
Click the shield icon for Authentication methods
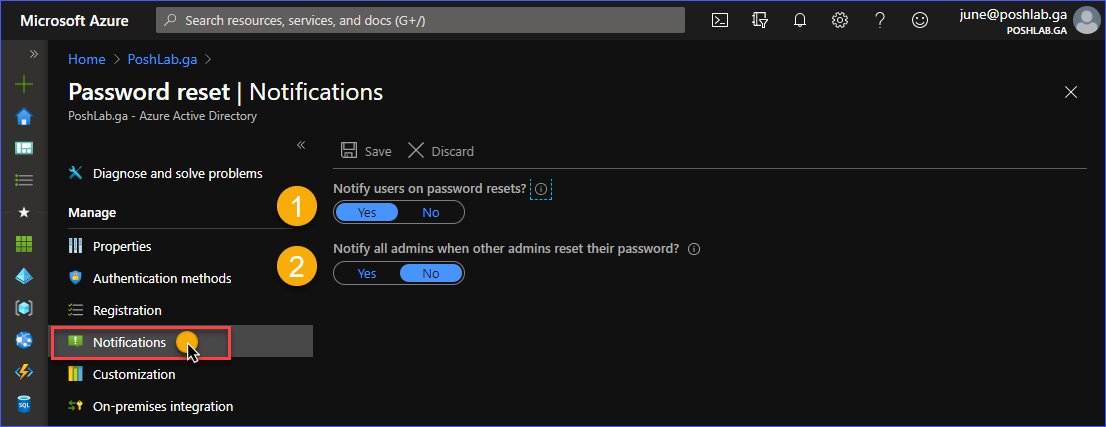[75, 278]
